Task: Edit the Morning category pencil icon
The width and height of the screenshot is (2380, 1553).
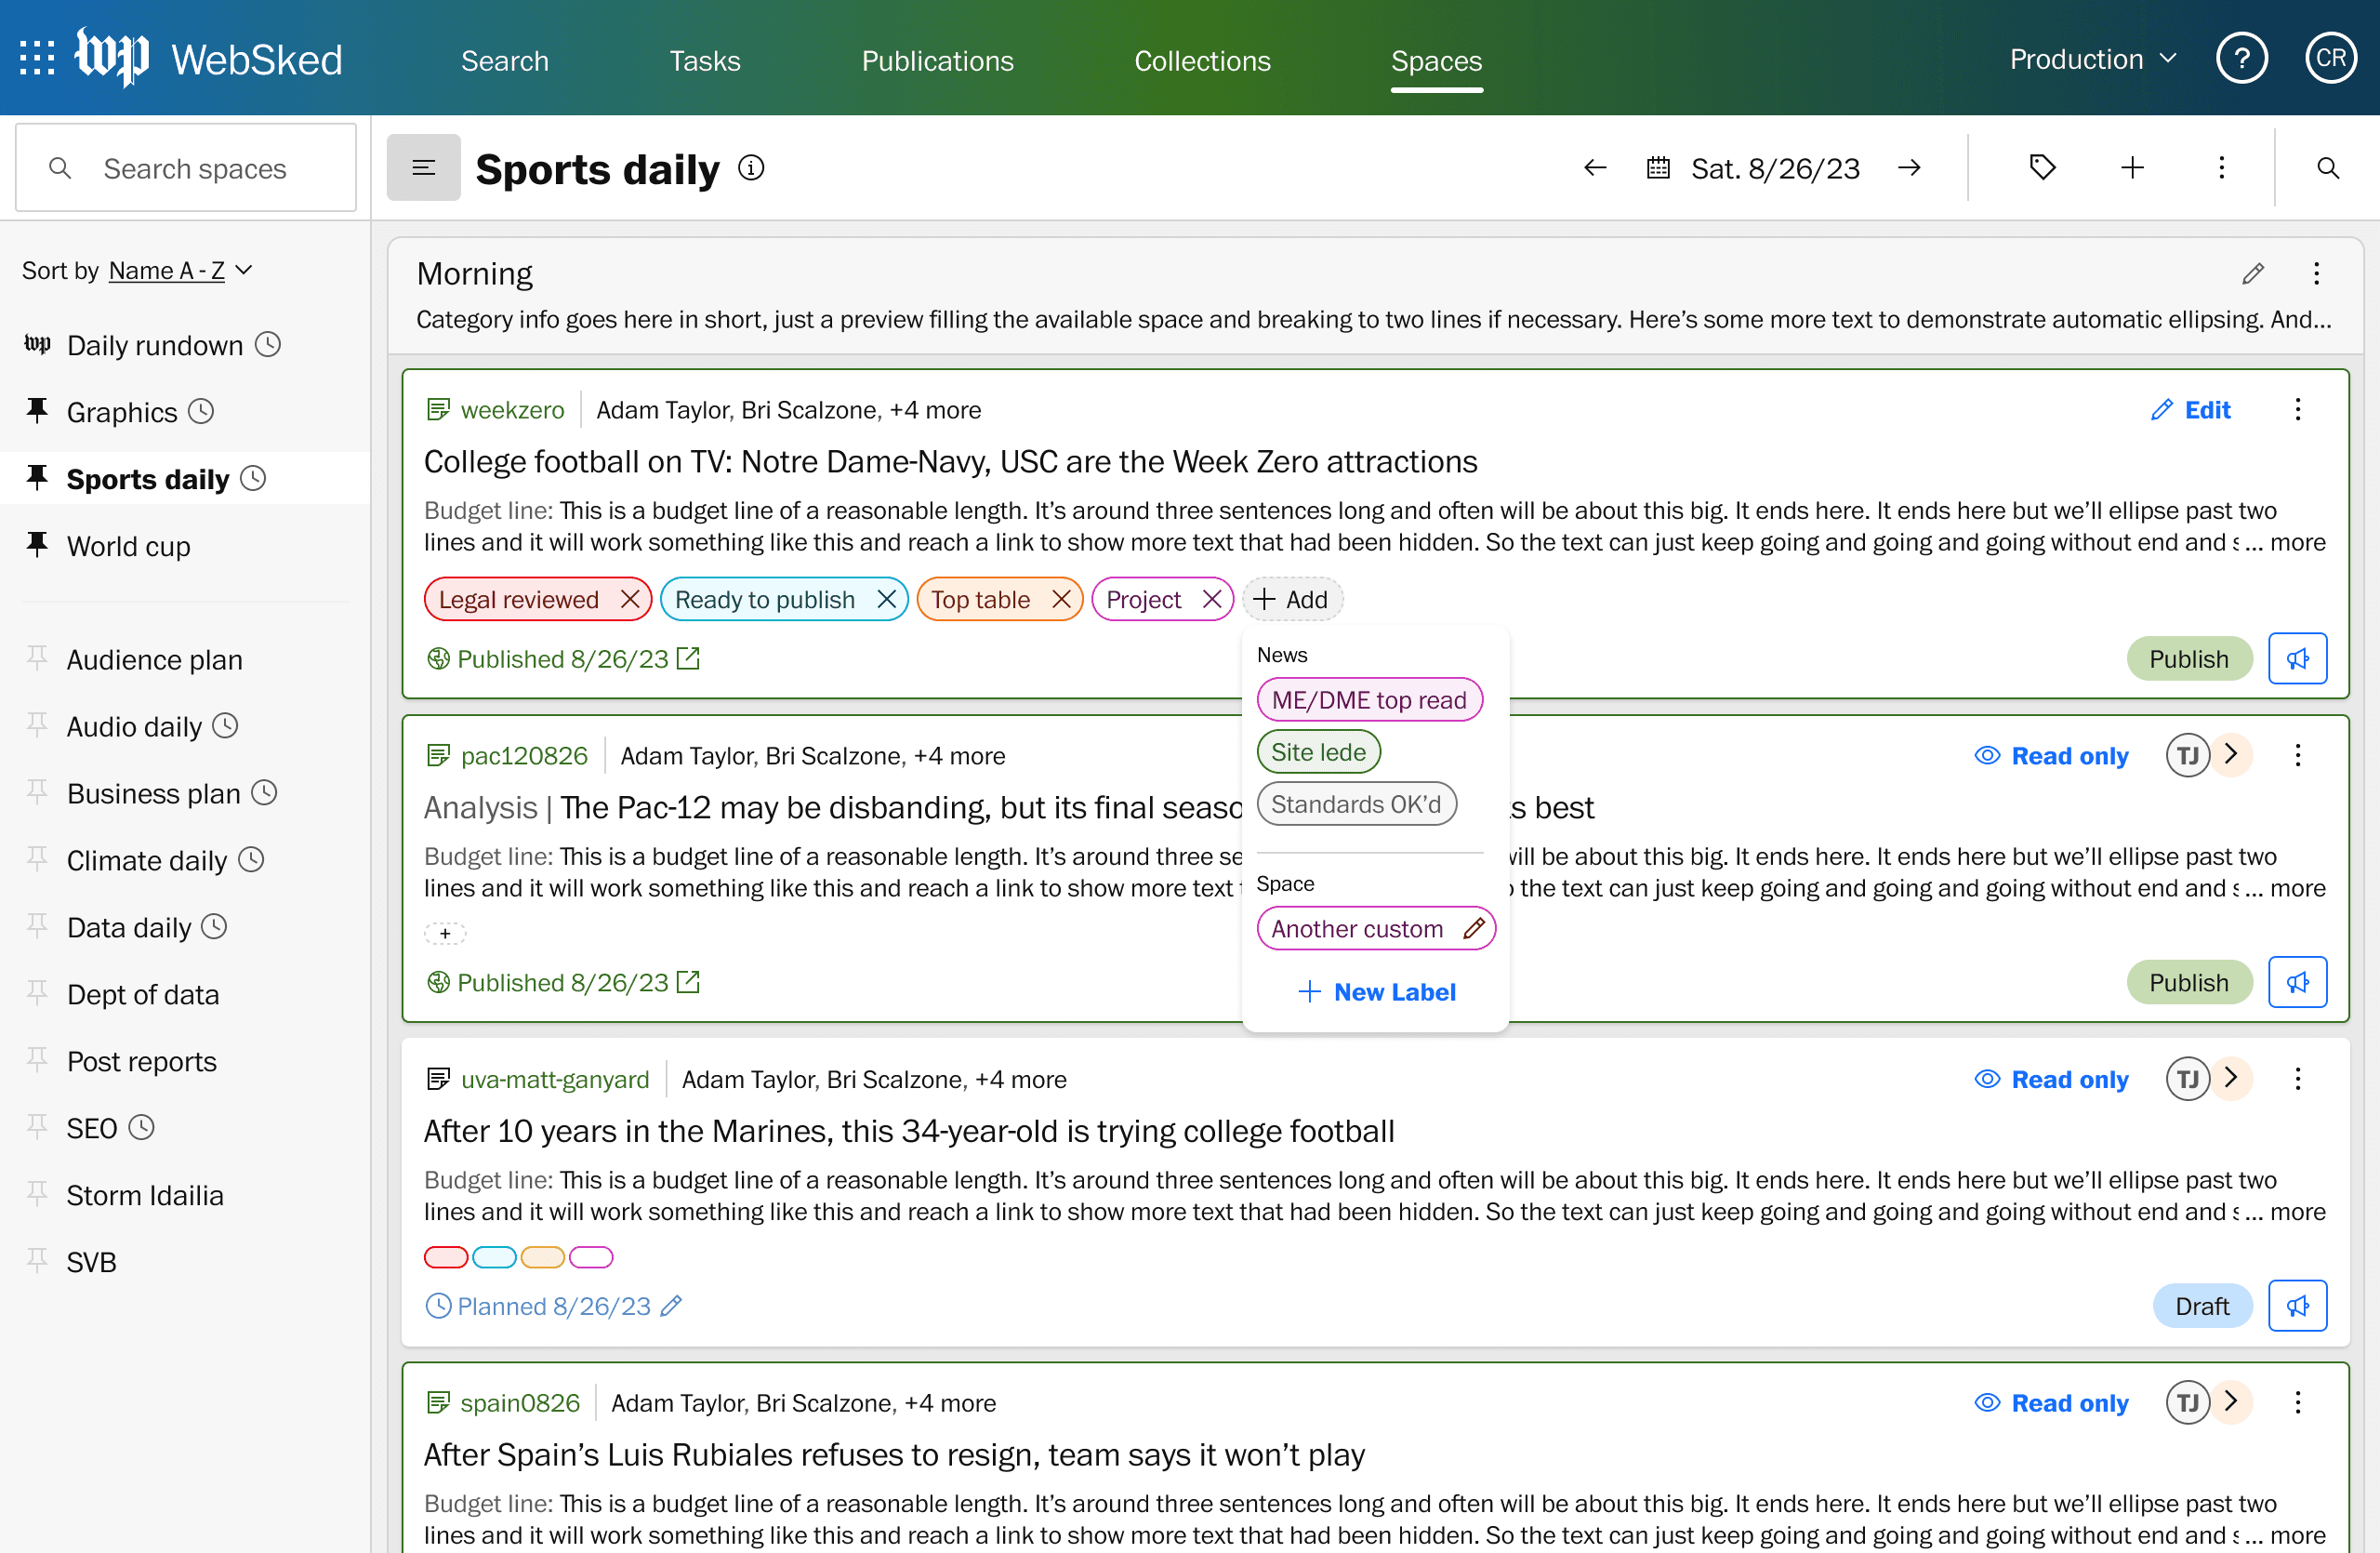Action: tap(2252, 273)
